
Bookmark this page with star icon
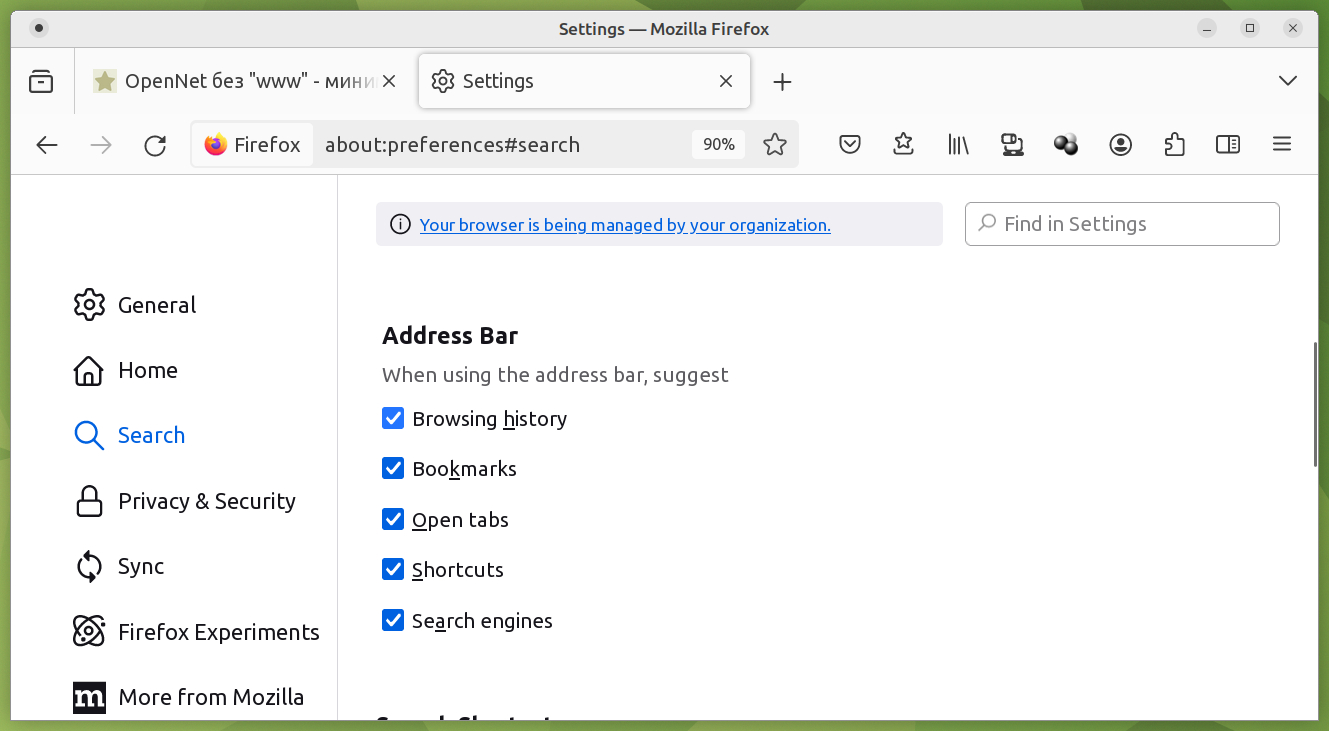(774, 145)
